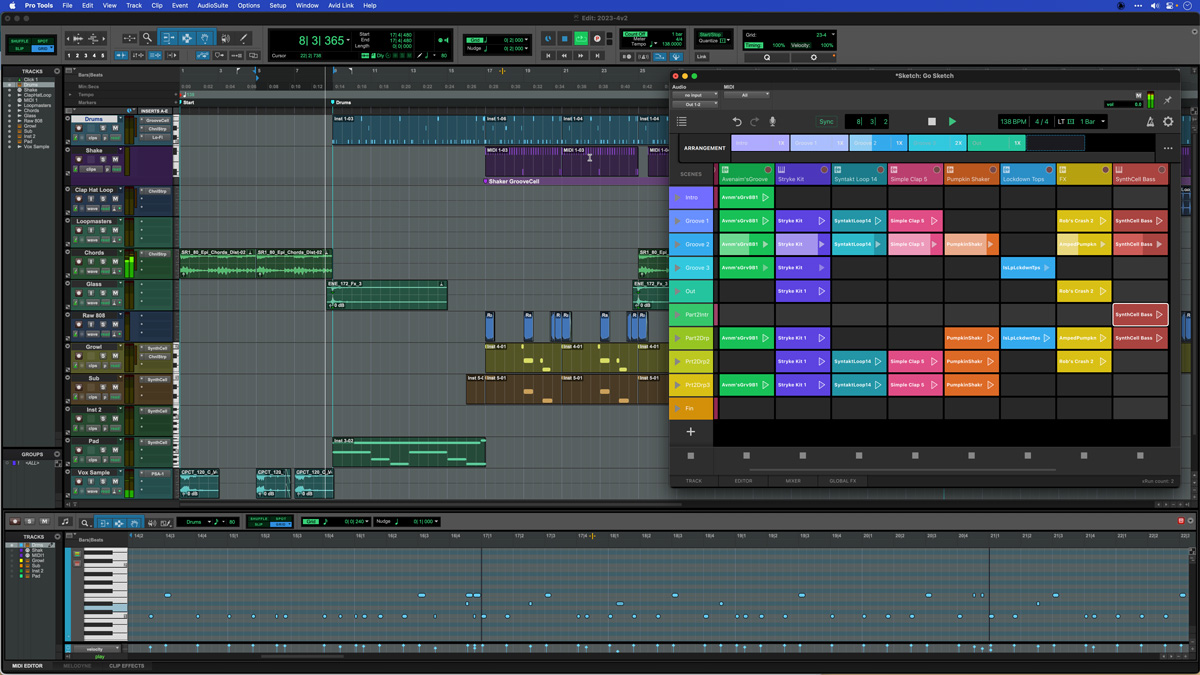Select the Zoomer tool in the toolbar
This screenshot has width=1200, height=675.
(x=149, y=37)
